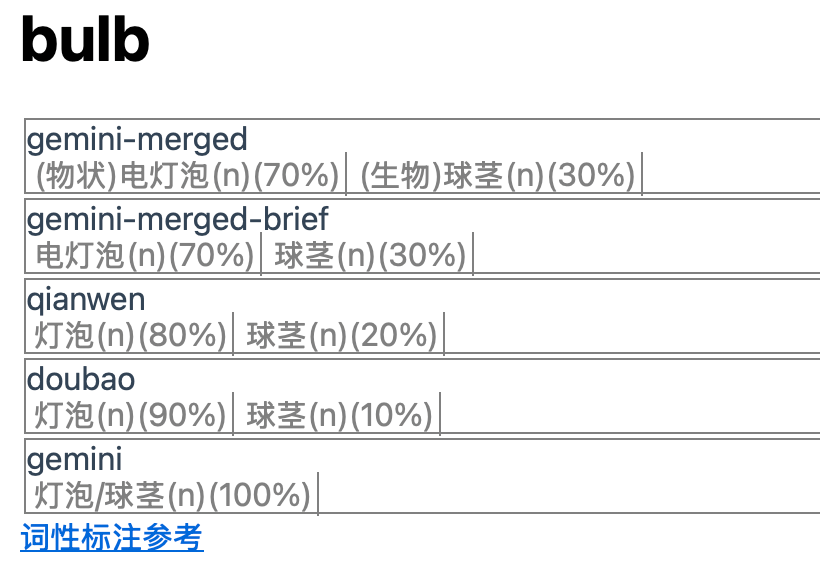
Task: Select the qianwen source label
Action: (86, 299)
